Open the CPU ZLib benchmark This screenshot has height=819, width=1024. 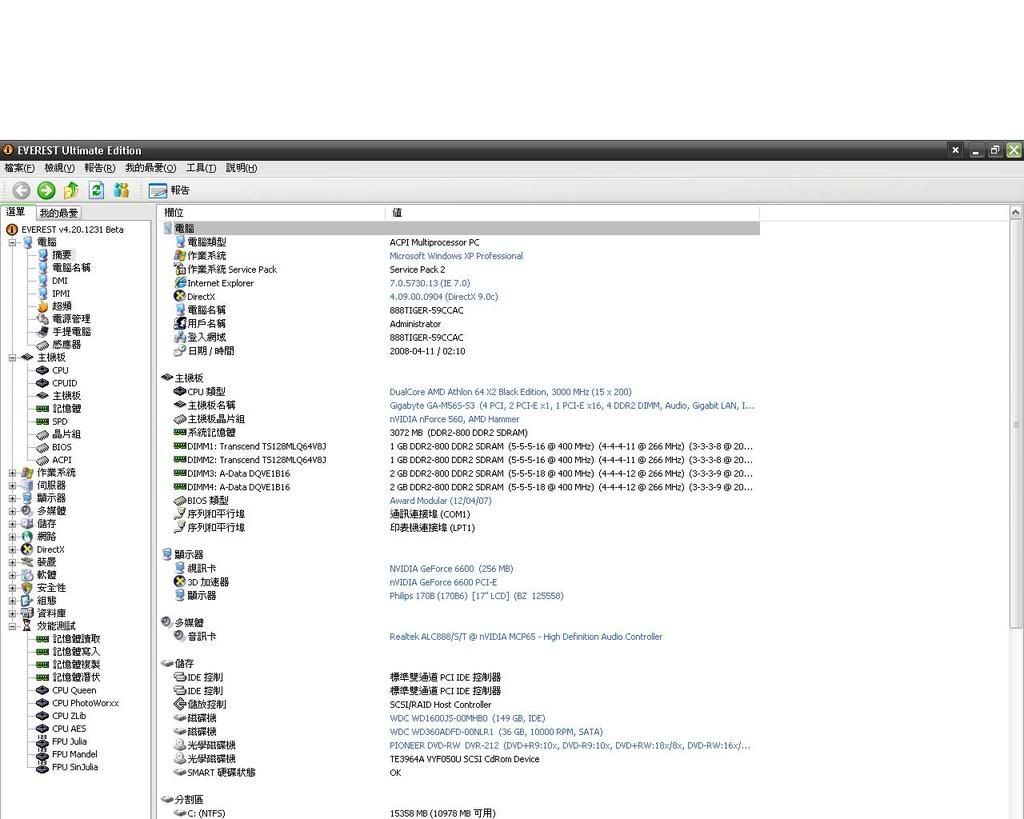(69, 716)
